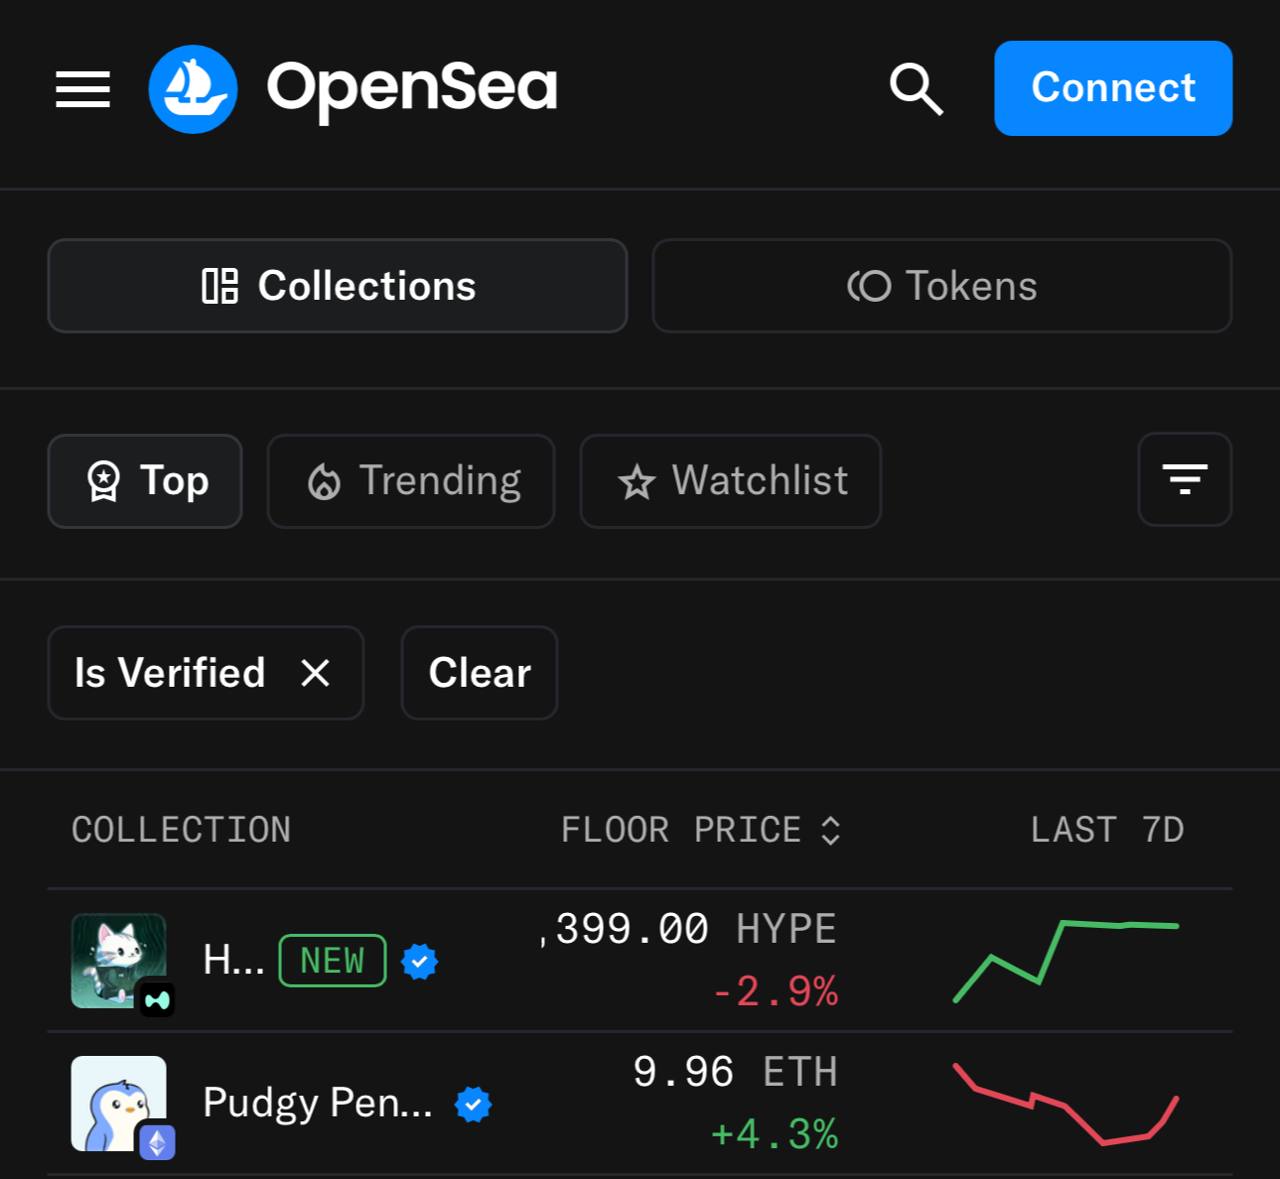1280x1179 pixels.
Task: Open the Pudgy Penguins collection thumbnail
Action: [117, 1102]
